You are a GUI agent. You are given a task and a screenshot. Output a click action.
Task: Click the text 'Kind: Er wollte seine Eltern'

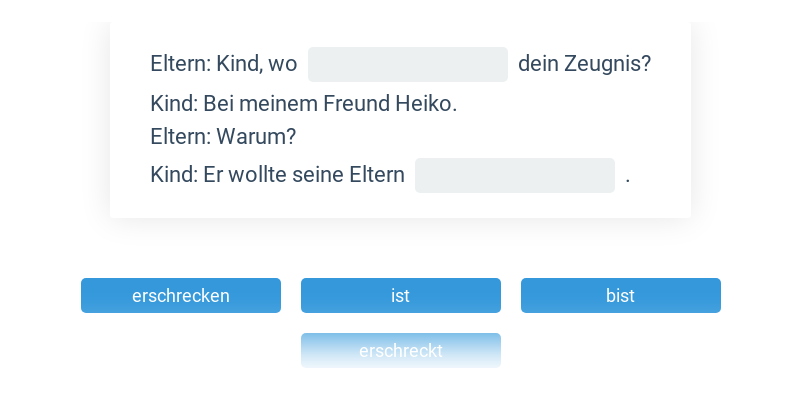coord(278,175)
